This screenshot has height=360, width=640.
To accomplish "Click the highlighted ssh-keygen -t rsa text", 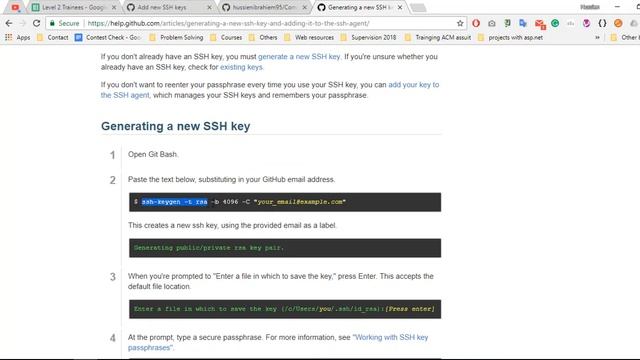I will [174, 202].
